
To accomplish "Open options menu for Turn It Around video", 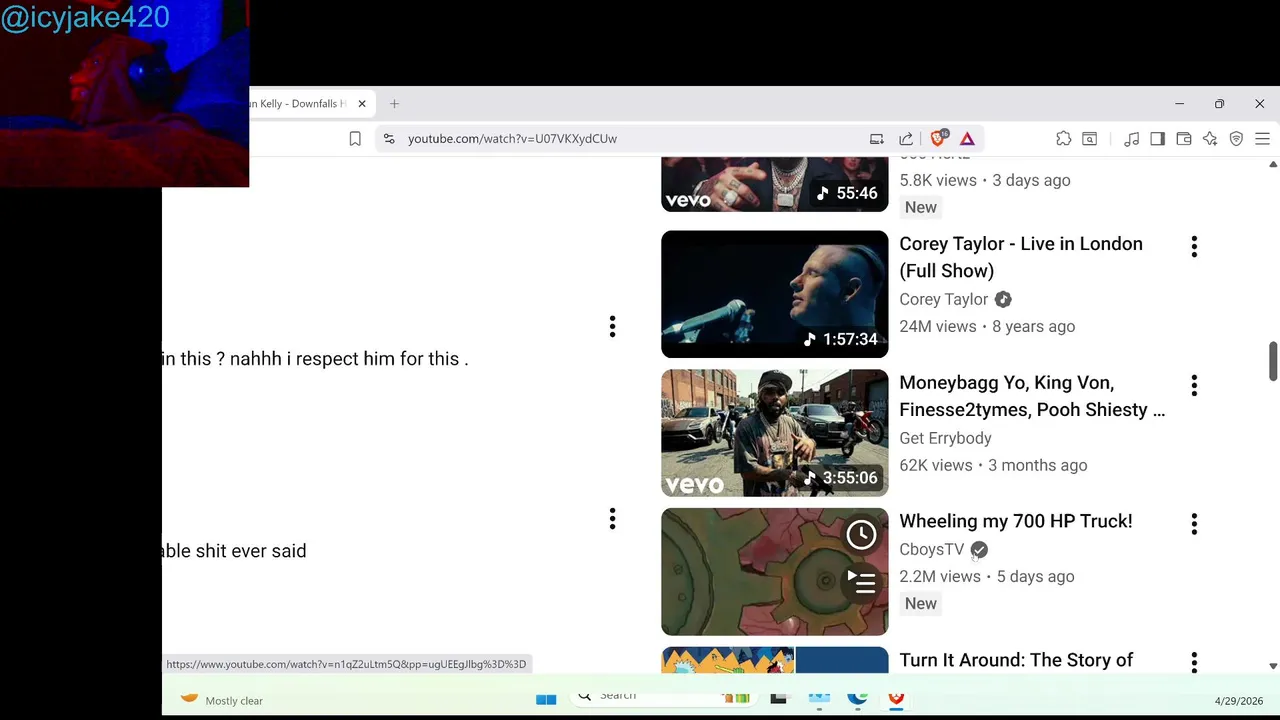I will [1194, 662].
